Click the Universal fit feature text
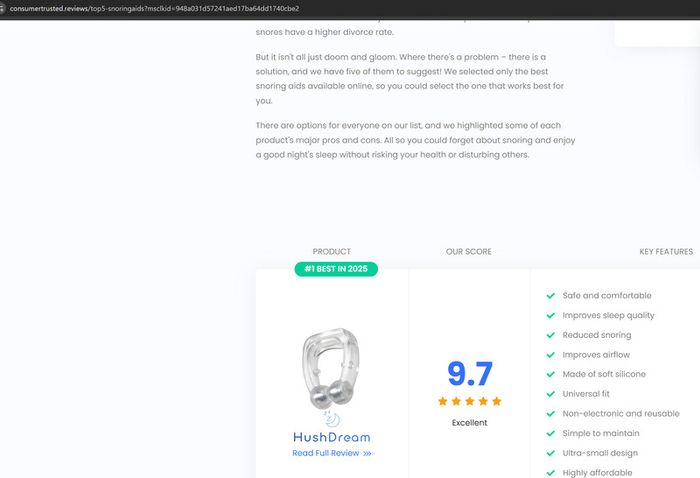700x478 pixels. [586, 394]
